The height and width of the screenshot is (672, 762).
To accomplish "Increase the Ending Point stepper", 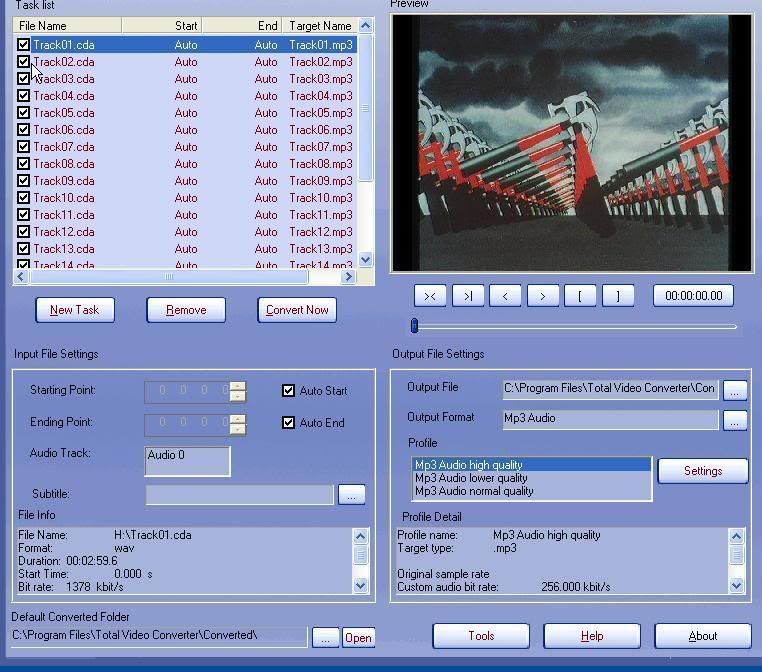I will (238, 419).
